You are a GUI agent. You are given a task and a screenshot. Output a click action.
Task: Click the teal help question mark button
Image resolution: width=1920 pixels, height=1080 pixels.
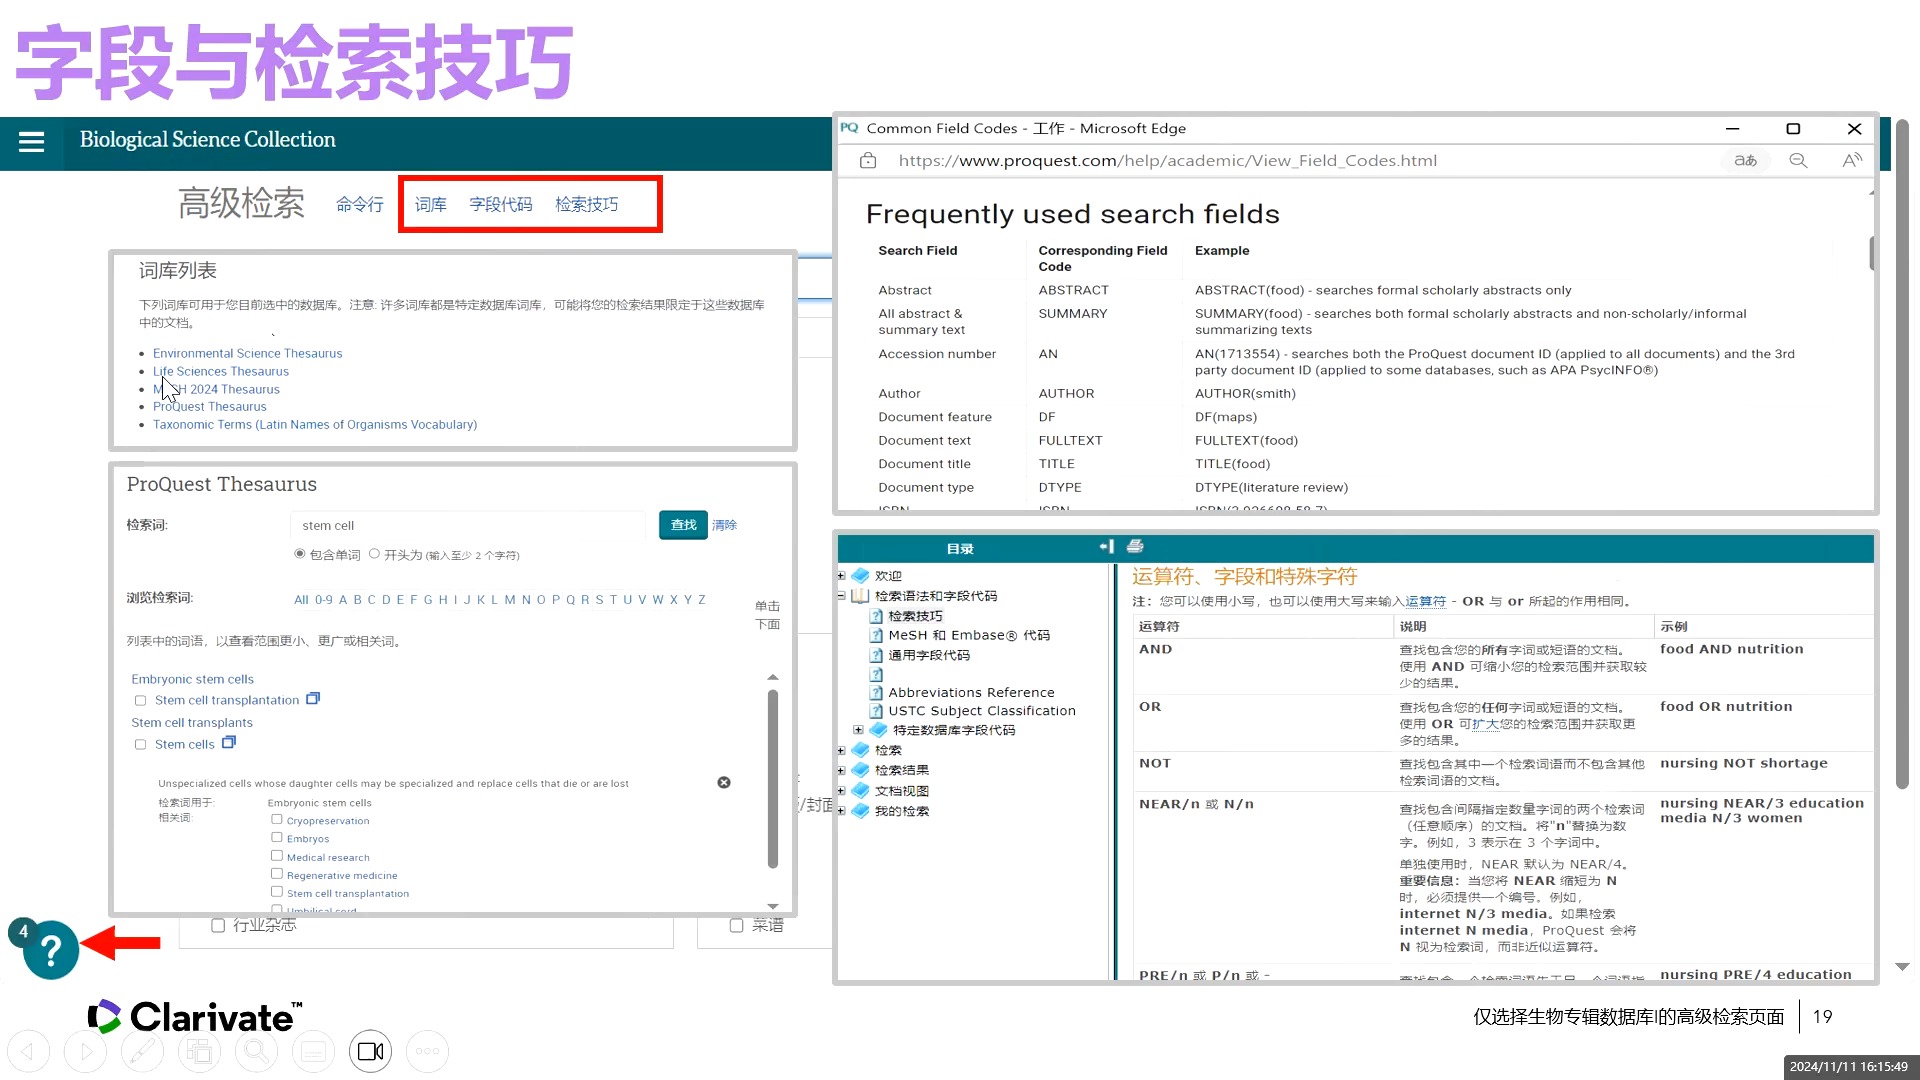pyautogui.click(x=51, y=949)
